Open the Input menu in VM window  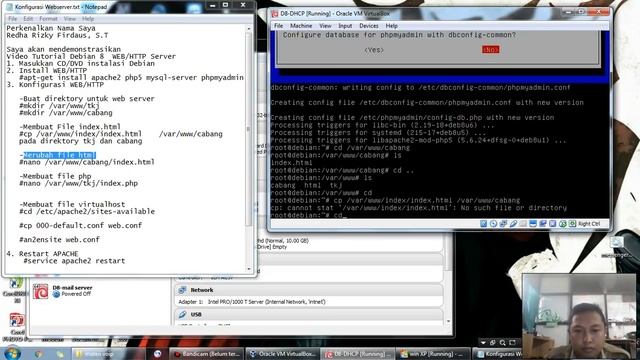(x=345, y=26)
